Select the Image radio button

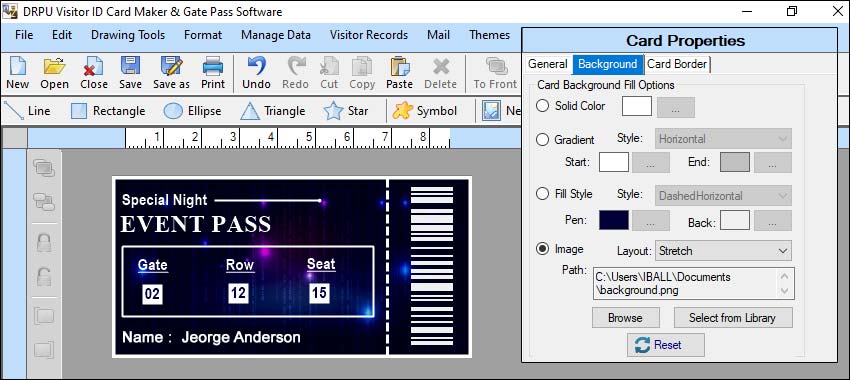point(542,249)
